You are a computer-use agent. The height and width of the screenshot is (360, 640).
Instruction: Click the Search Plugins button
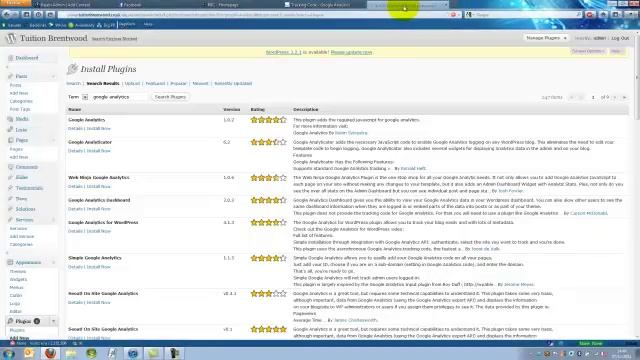[170, 97]
